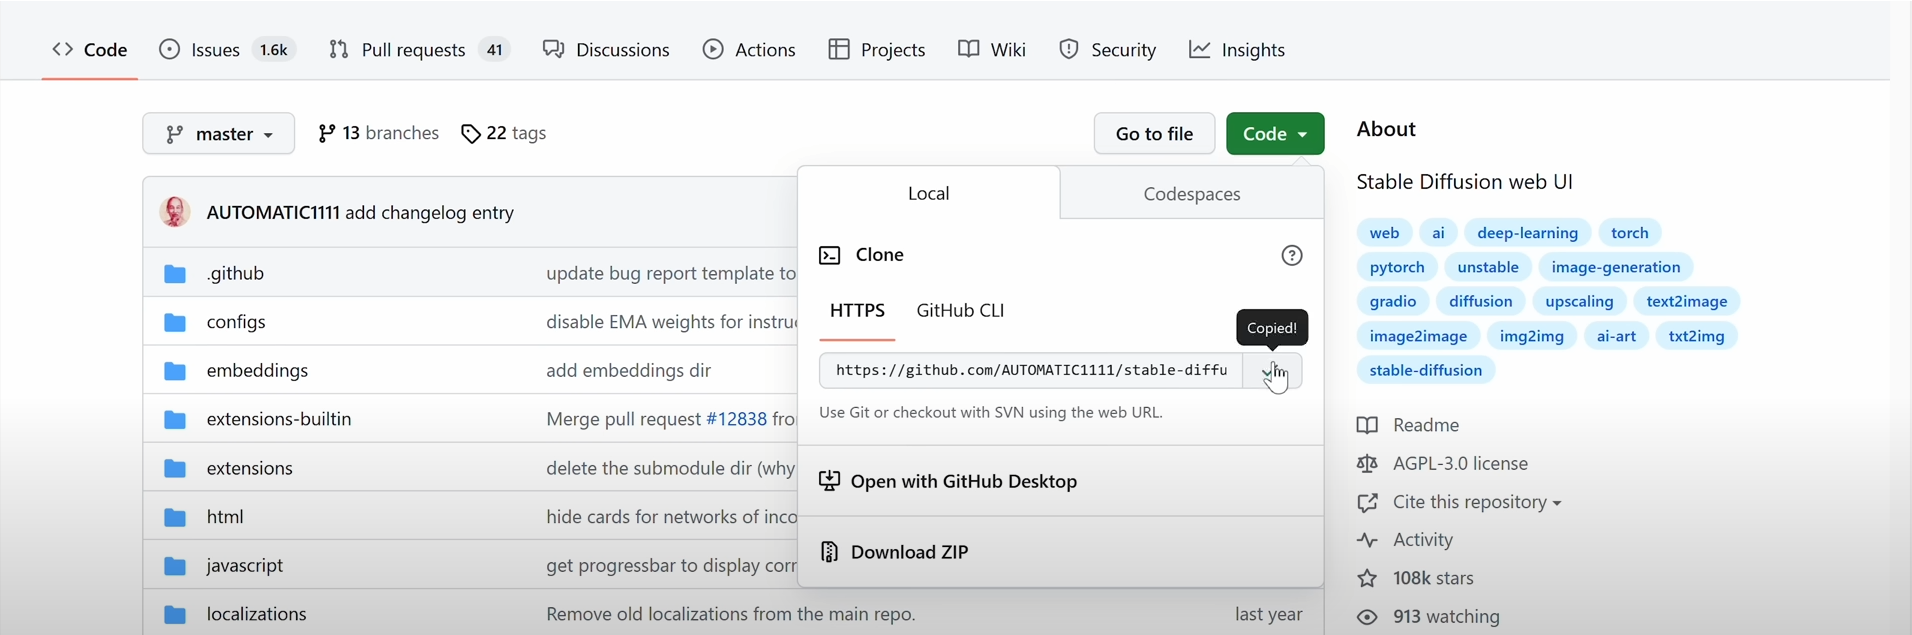View the 22 tags link

[x=503, y=133]
